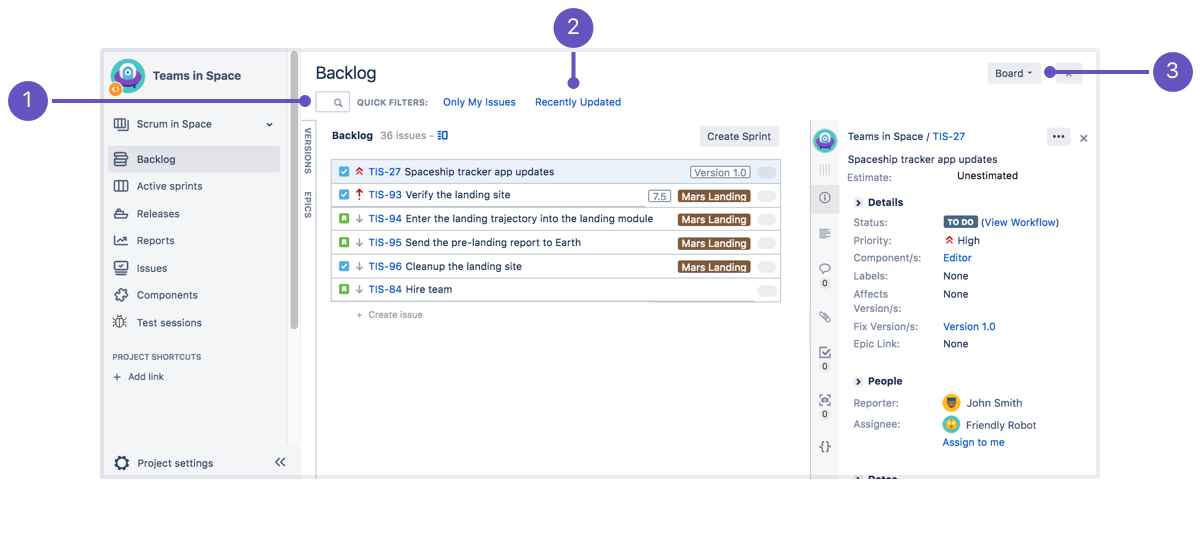Click the Create Sprint button
This screenshot has width=1200, height=534.
(x=739, y=137)
